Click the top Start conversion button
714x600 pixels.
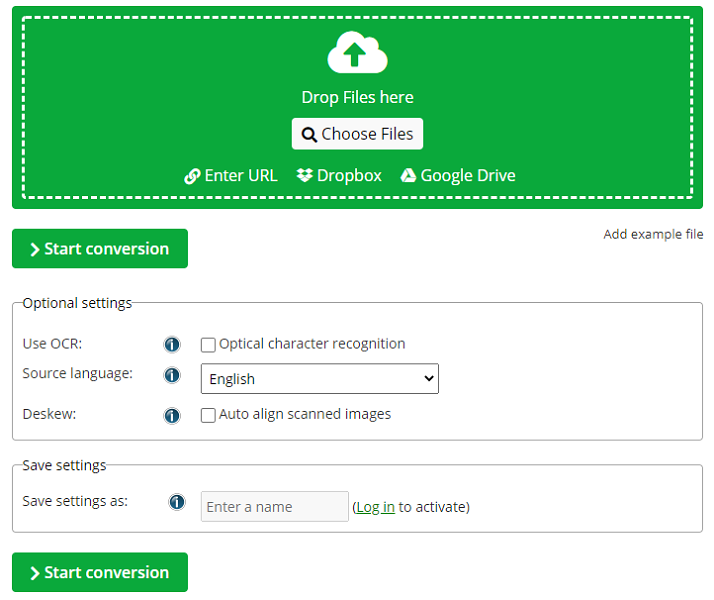coord(100,249)
